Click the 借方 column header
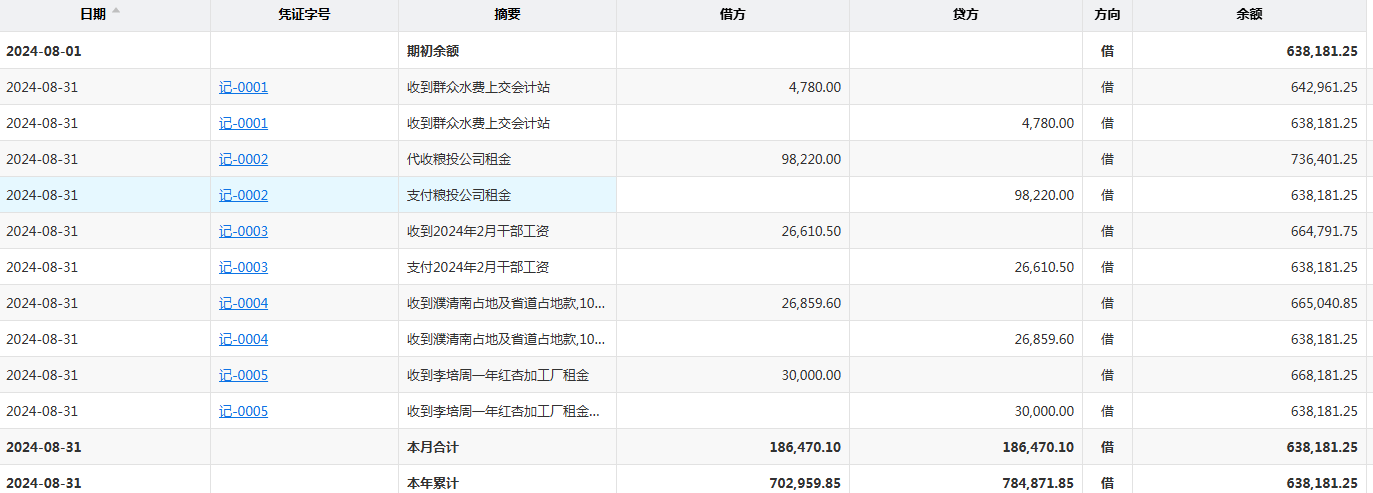1373x493 pixels. pos(732,15)
